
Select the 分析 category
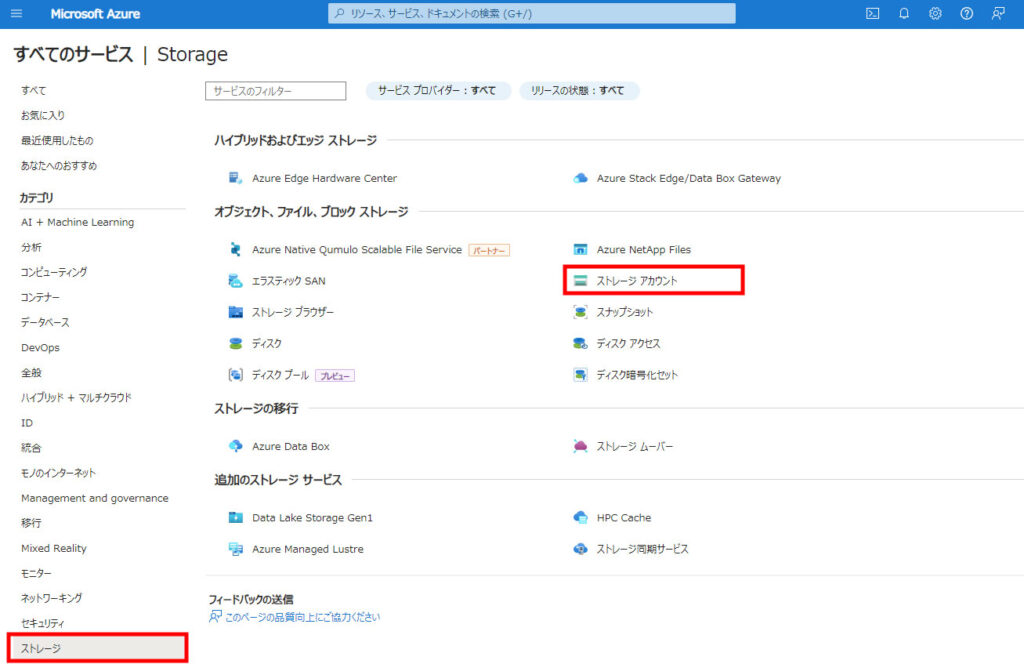pyautogui.click(x=31, y=247)
